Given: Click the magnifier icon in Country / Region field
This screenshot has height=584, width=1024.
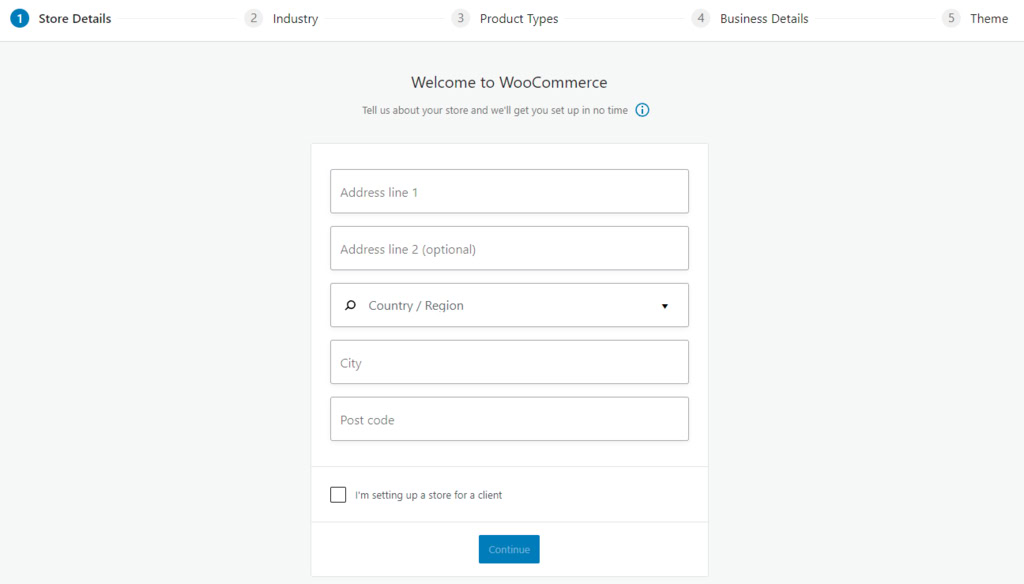Looking at the screenshot, I should pyautogui.click(x=351, y=304).
